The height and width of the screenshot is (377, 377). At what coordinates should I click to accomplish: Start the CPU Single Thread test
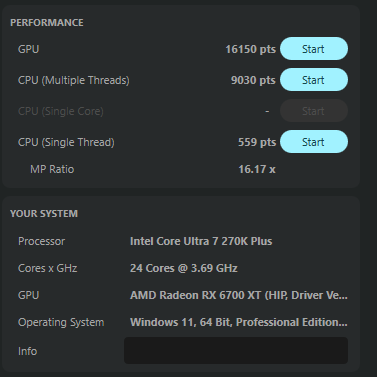coord(314,142)
